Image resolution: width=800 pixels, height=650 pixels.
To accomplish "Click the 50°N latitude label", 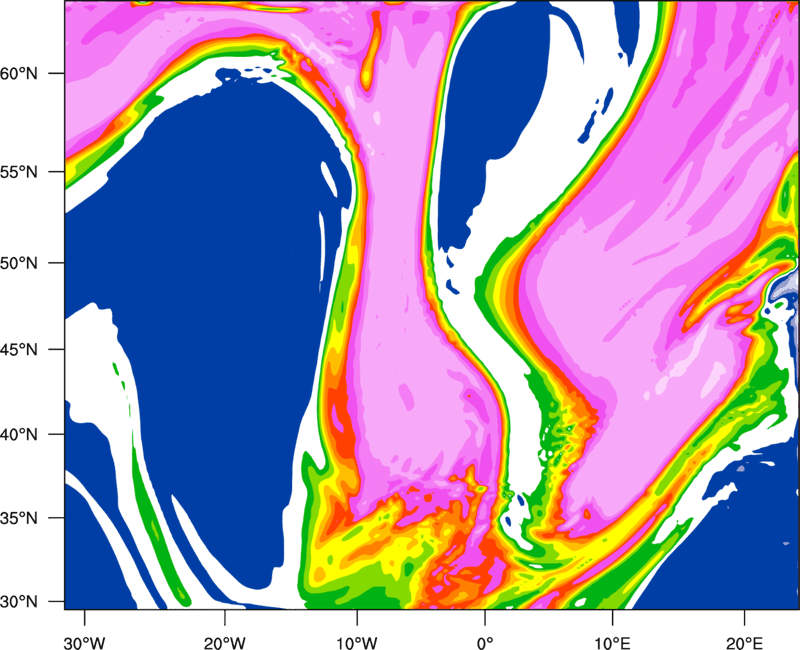I will 19,263.
